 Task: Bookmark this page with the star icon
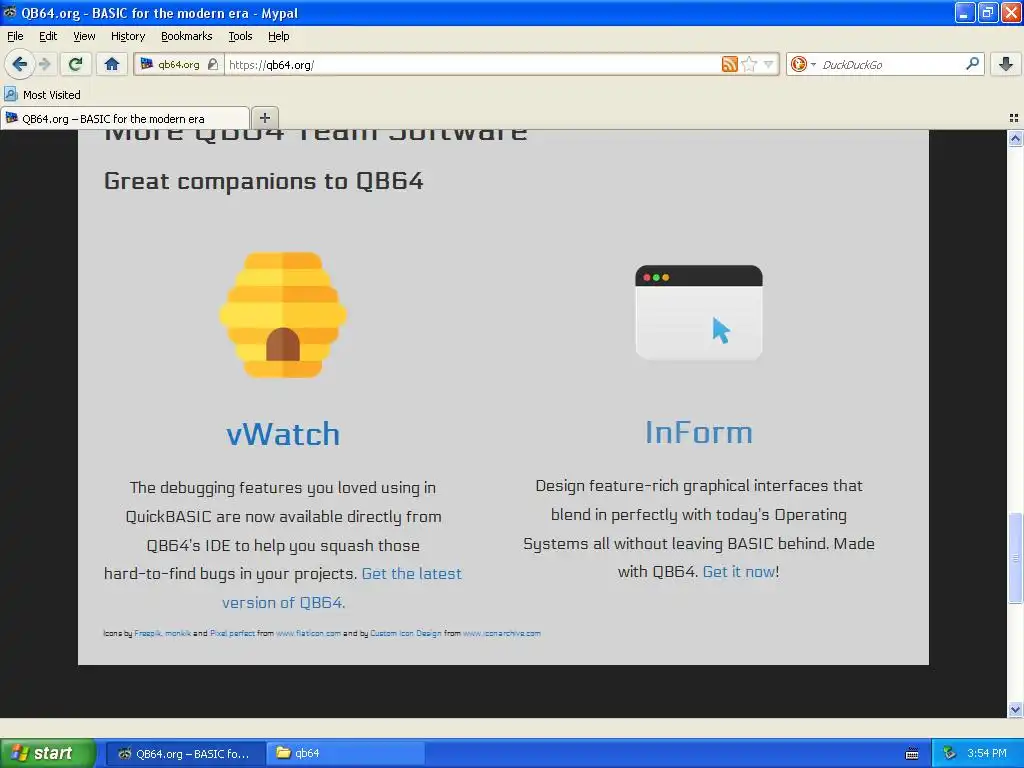[750, 64]
